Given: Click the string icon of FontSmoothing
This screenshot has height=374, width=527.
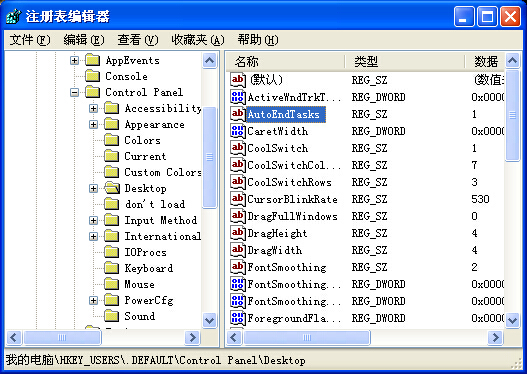Looking at the screenshot, I should point(238,267).
